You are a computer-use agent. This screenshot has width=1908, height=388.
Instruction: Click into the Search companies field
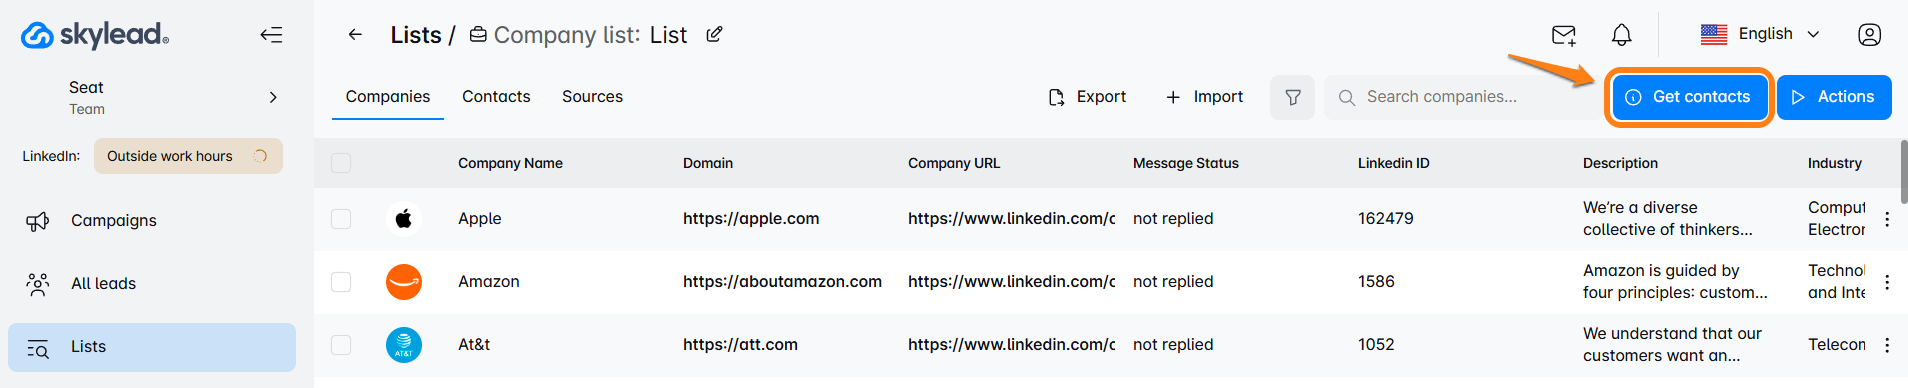tap(1461, 97)
